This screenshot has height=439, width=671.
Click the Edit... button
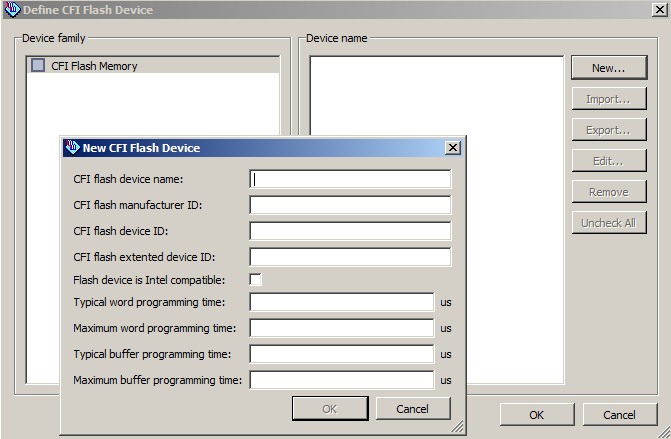tap(609, 161)
